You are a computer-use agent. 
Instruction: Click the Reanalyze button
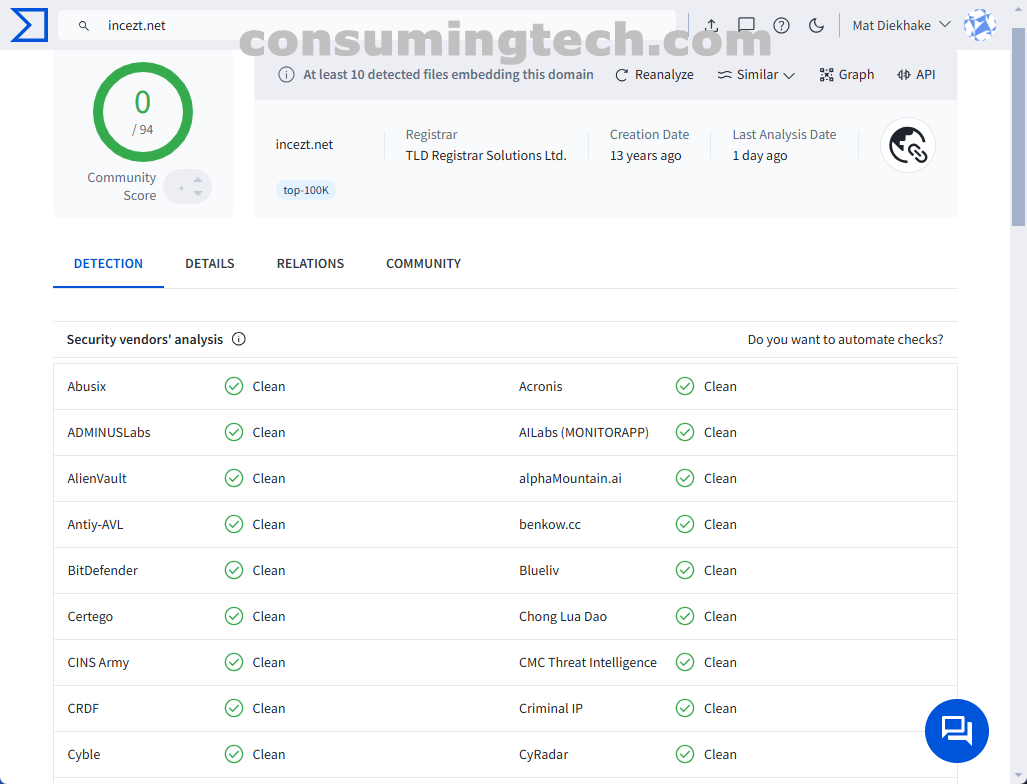pos(654,75)
